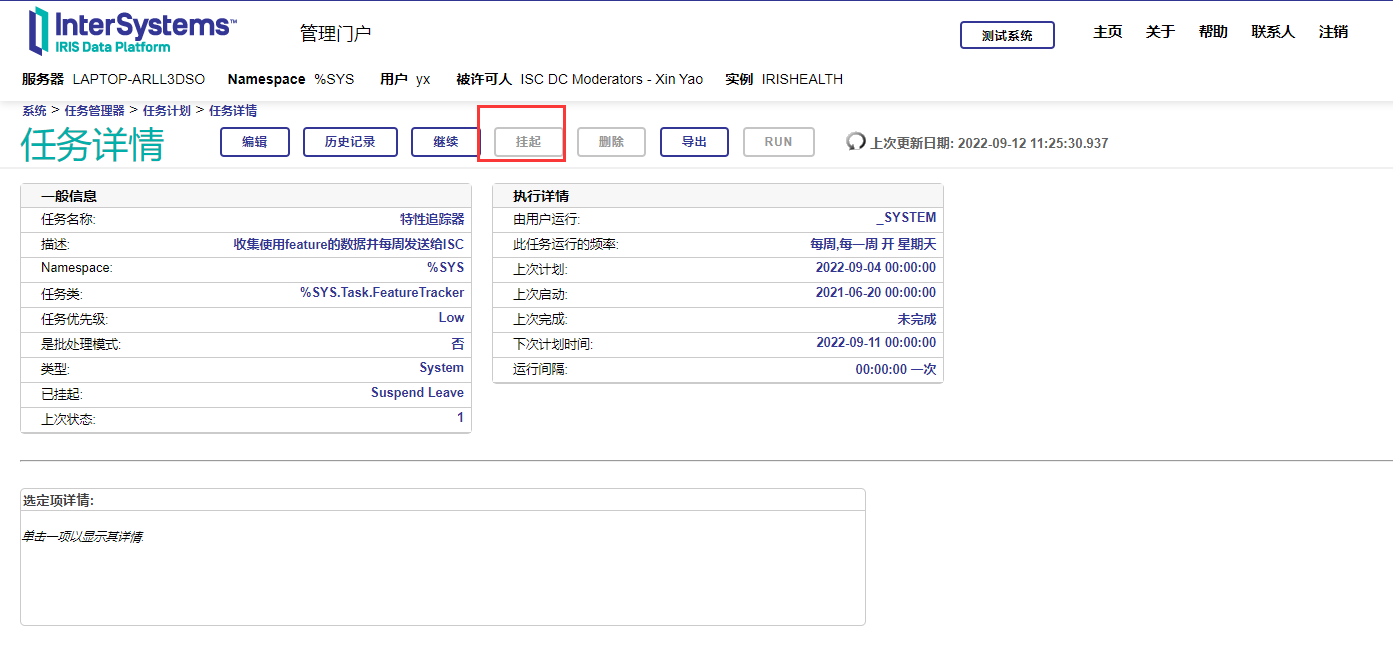This screenshot has height=654, width=1393.
Task: Click the run-as user _SYSTEM
Action: [906, 217]
